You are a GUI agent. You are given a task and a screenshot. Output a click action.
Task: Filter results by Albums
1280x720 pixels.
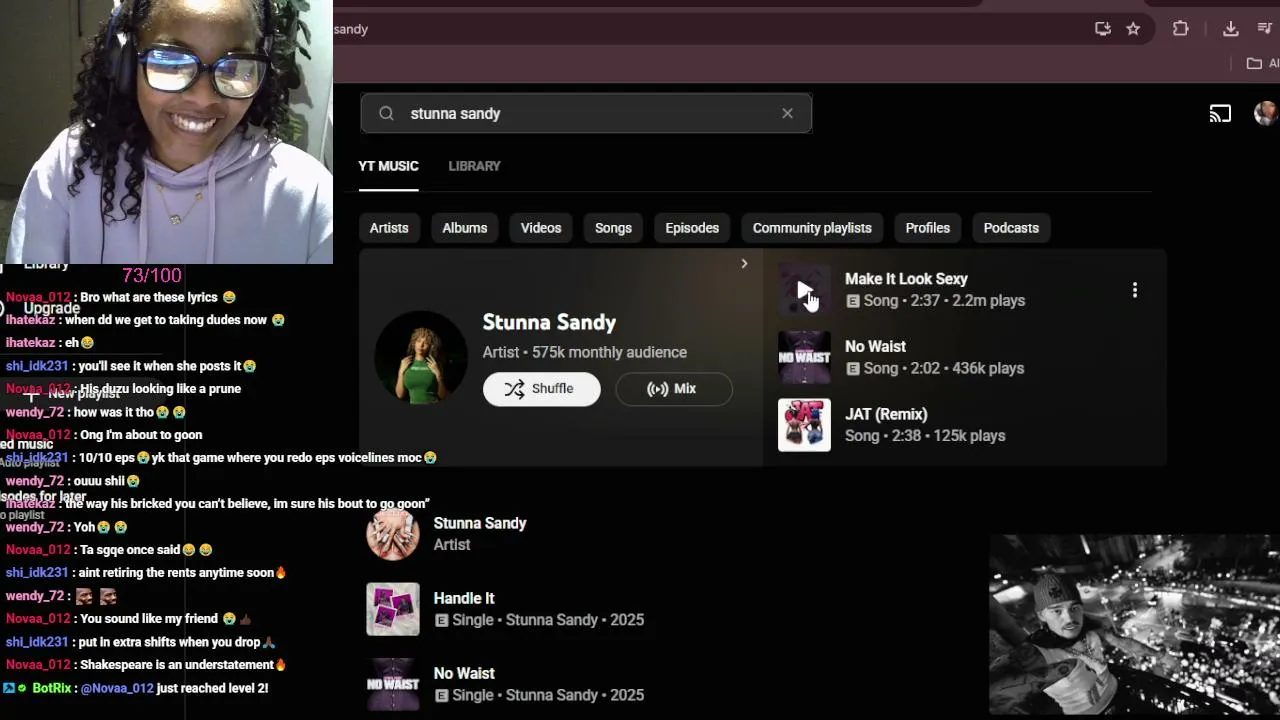465,228
